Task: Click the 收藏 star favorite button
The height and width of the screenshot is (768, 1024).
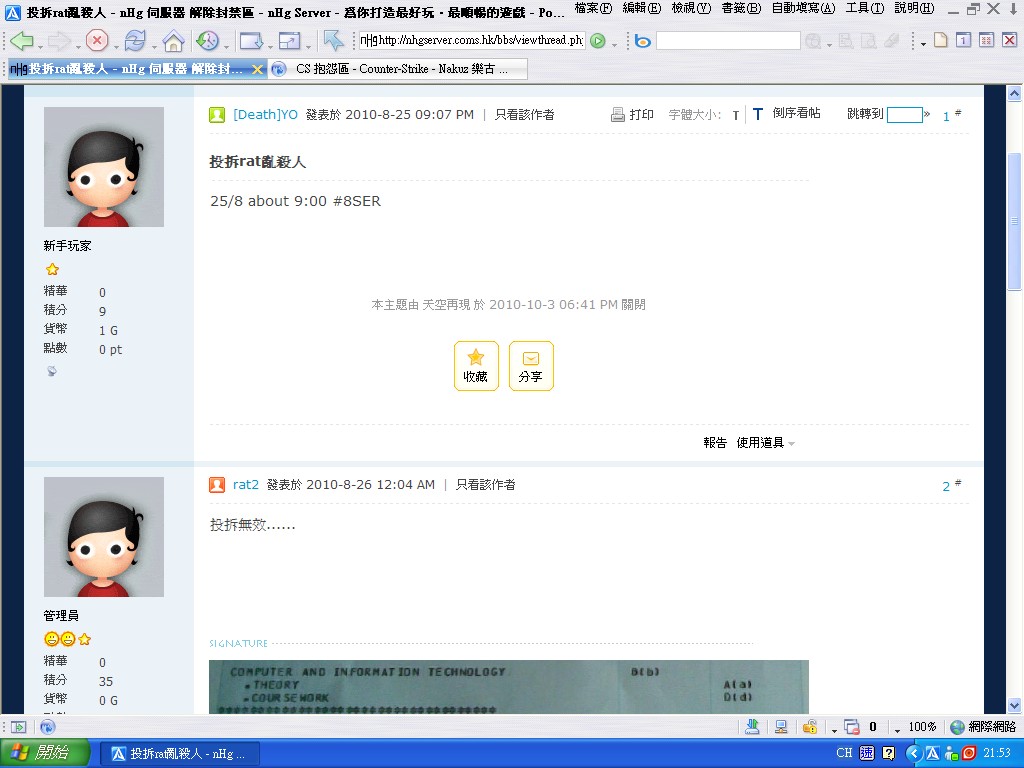Action: (476, 366)
